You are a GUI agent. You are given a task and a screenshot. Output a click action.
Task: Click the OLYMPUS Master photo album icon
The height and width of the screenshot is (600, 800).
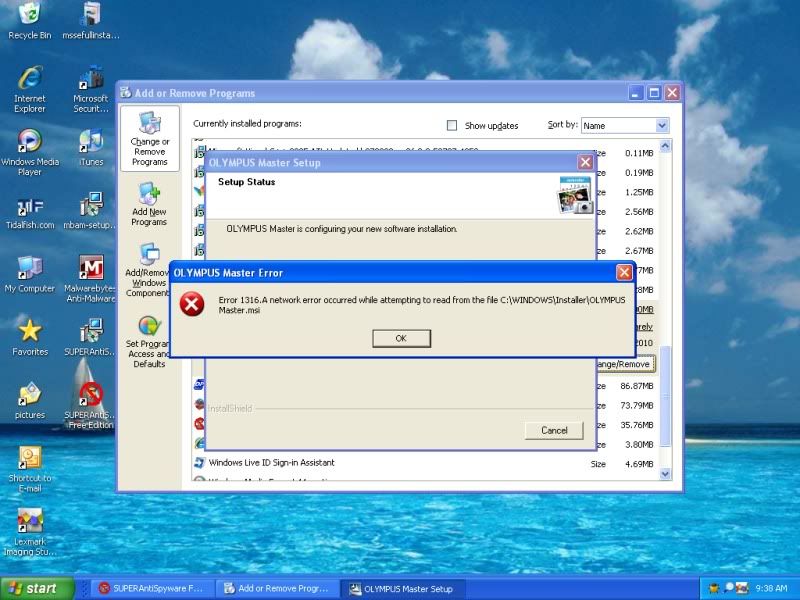(576, 195)
